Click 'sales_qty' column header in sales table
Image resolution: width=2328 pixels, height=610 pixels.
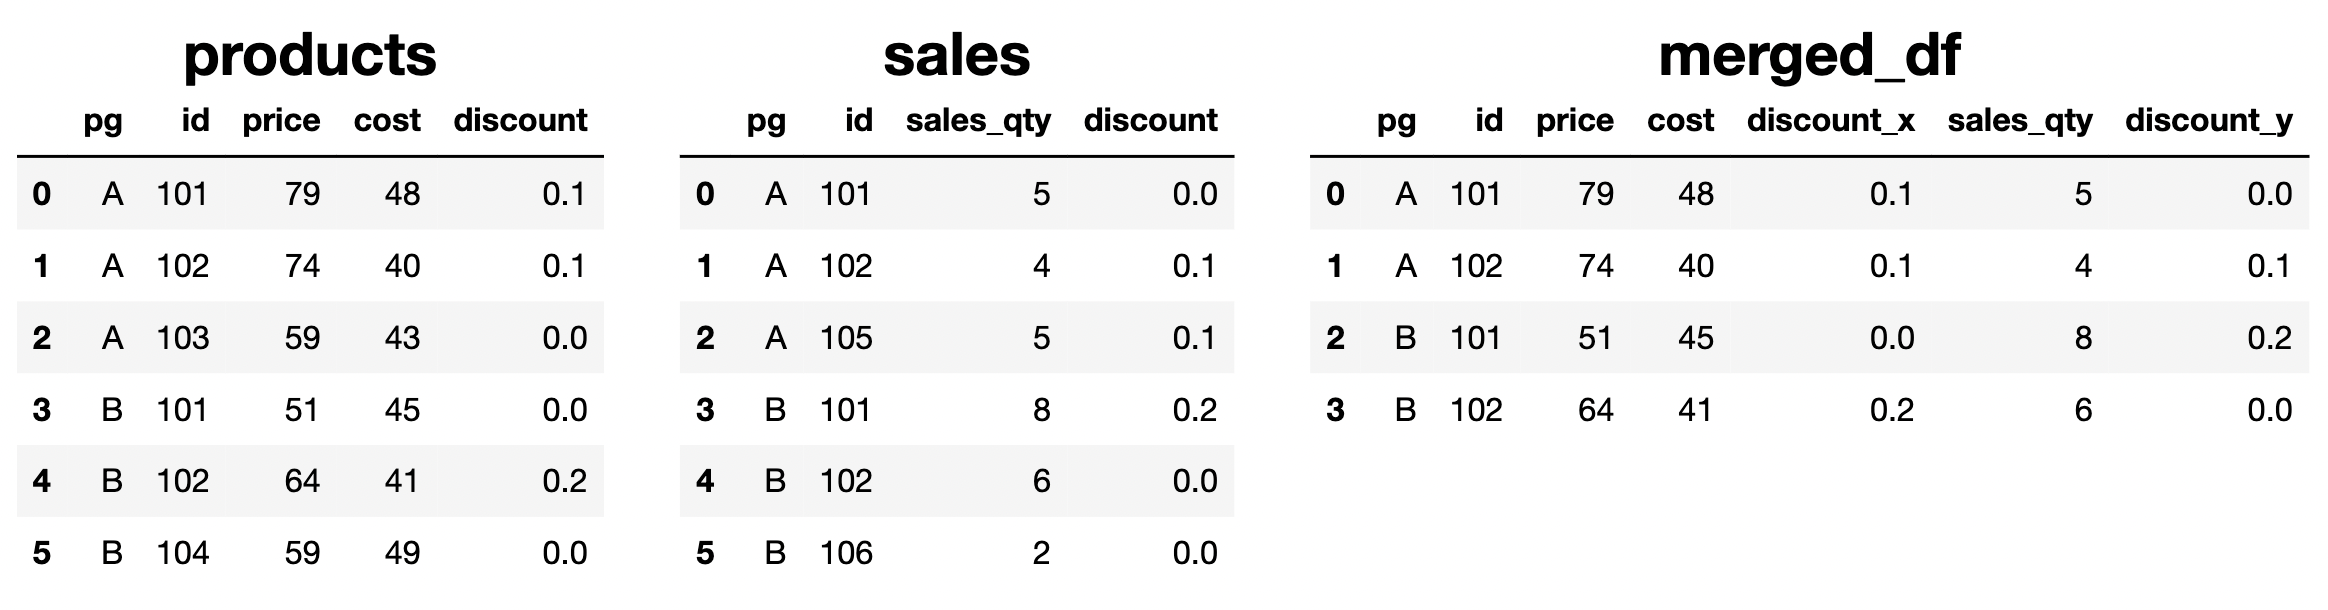pyautogui.click(x=978, y=121)
